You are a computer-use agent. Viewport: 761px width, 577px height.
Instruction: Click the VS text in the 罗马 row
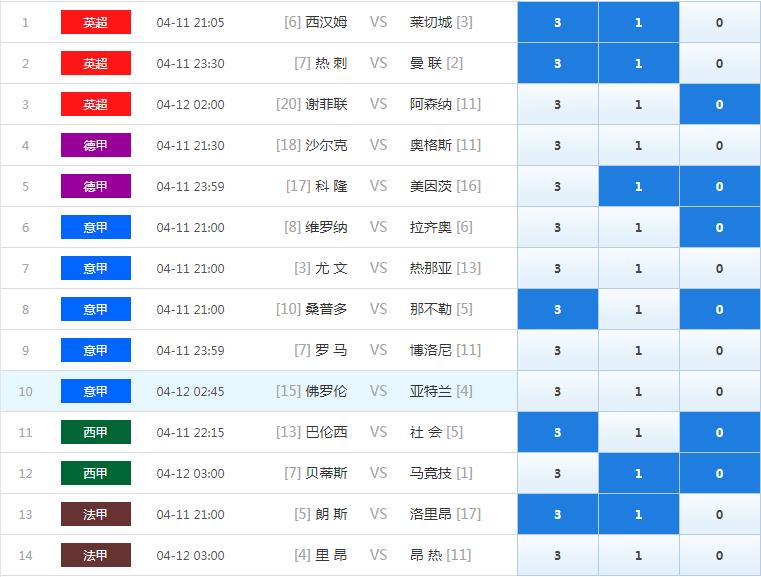pos(378,350)
